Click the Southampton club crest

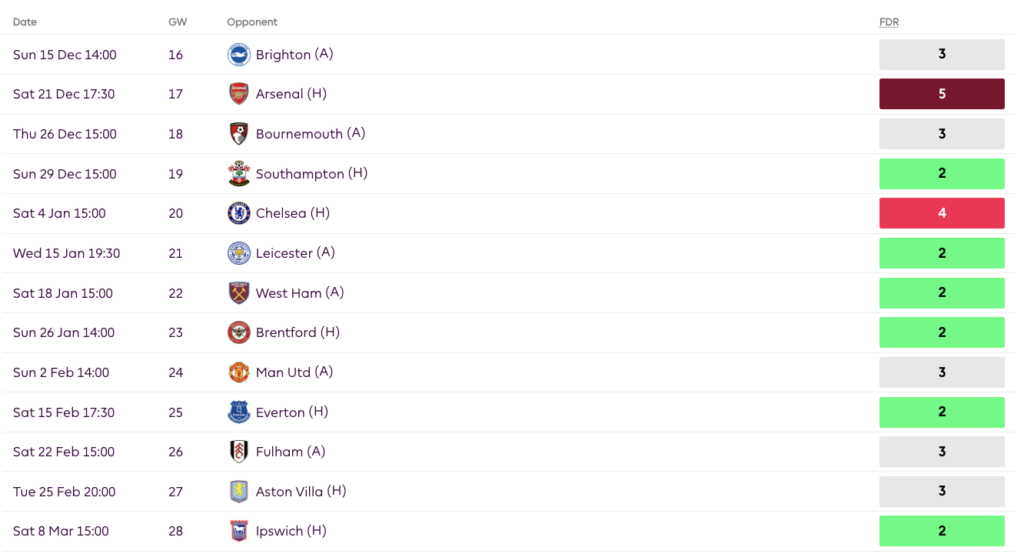click(238, 174)
